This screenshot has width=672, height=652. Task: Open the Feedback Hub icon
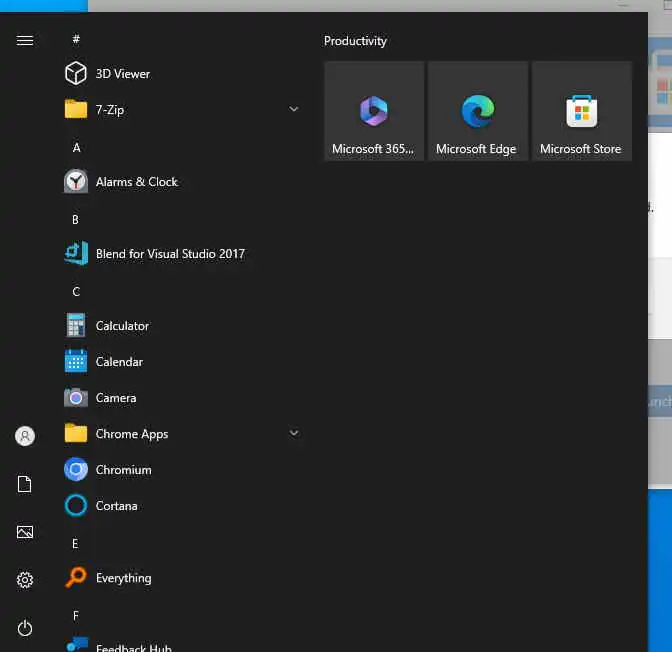[x=77, y=645]
